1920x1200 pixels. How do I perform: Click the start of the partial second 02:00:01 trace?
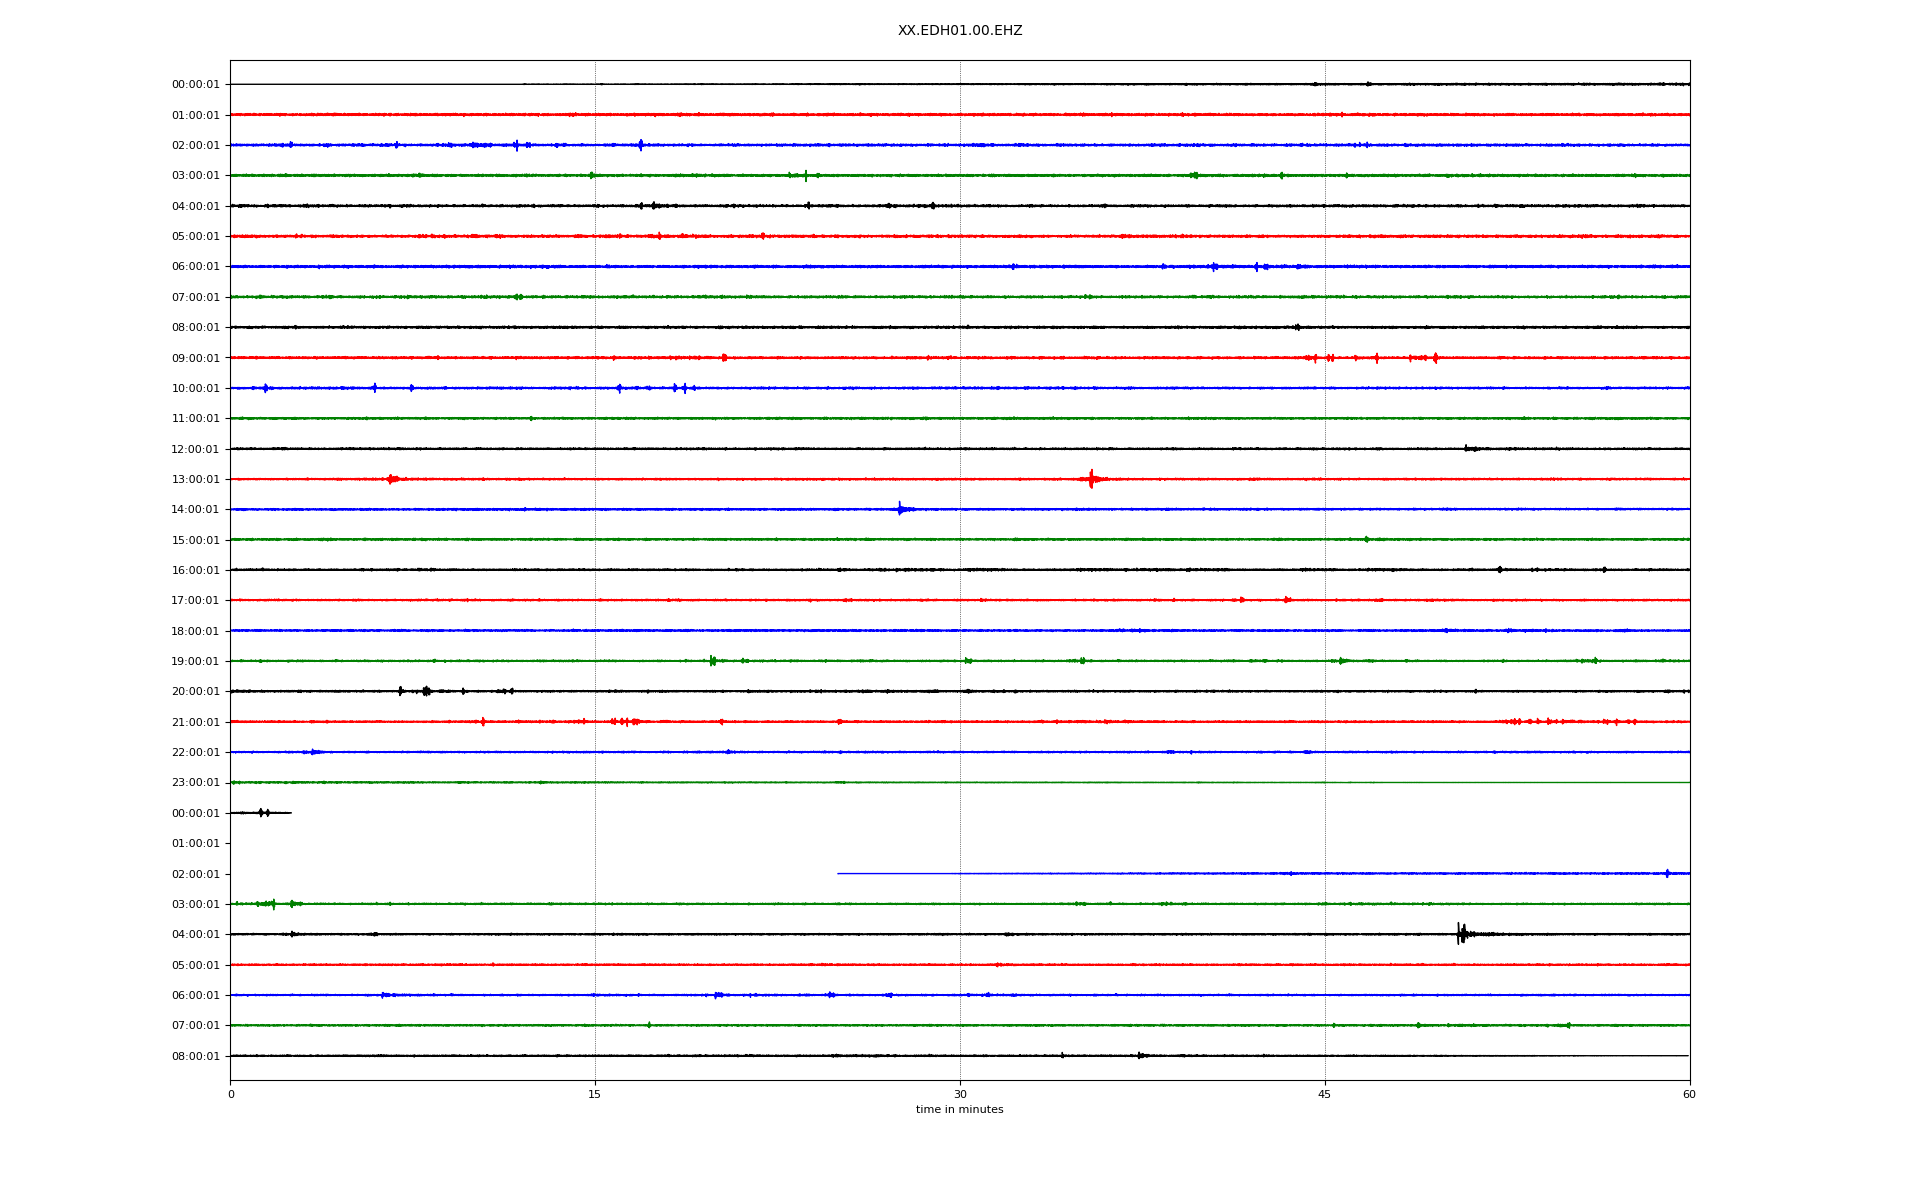tap(840, 874)
